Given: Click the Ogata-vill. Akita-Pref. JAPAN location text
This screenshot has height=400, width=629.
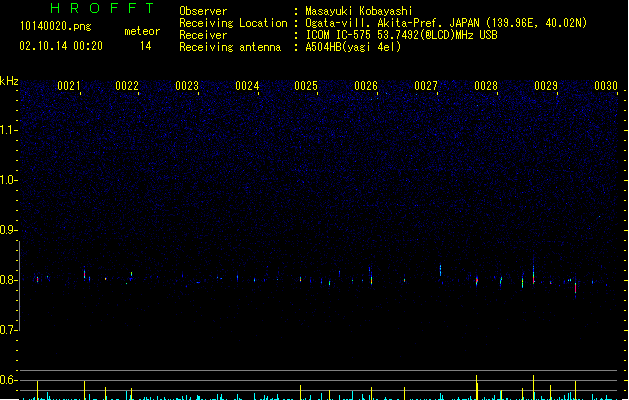Looking at the screenshot, I should (x=446, y=23).
